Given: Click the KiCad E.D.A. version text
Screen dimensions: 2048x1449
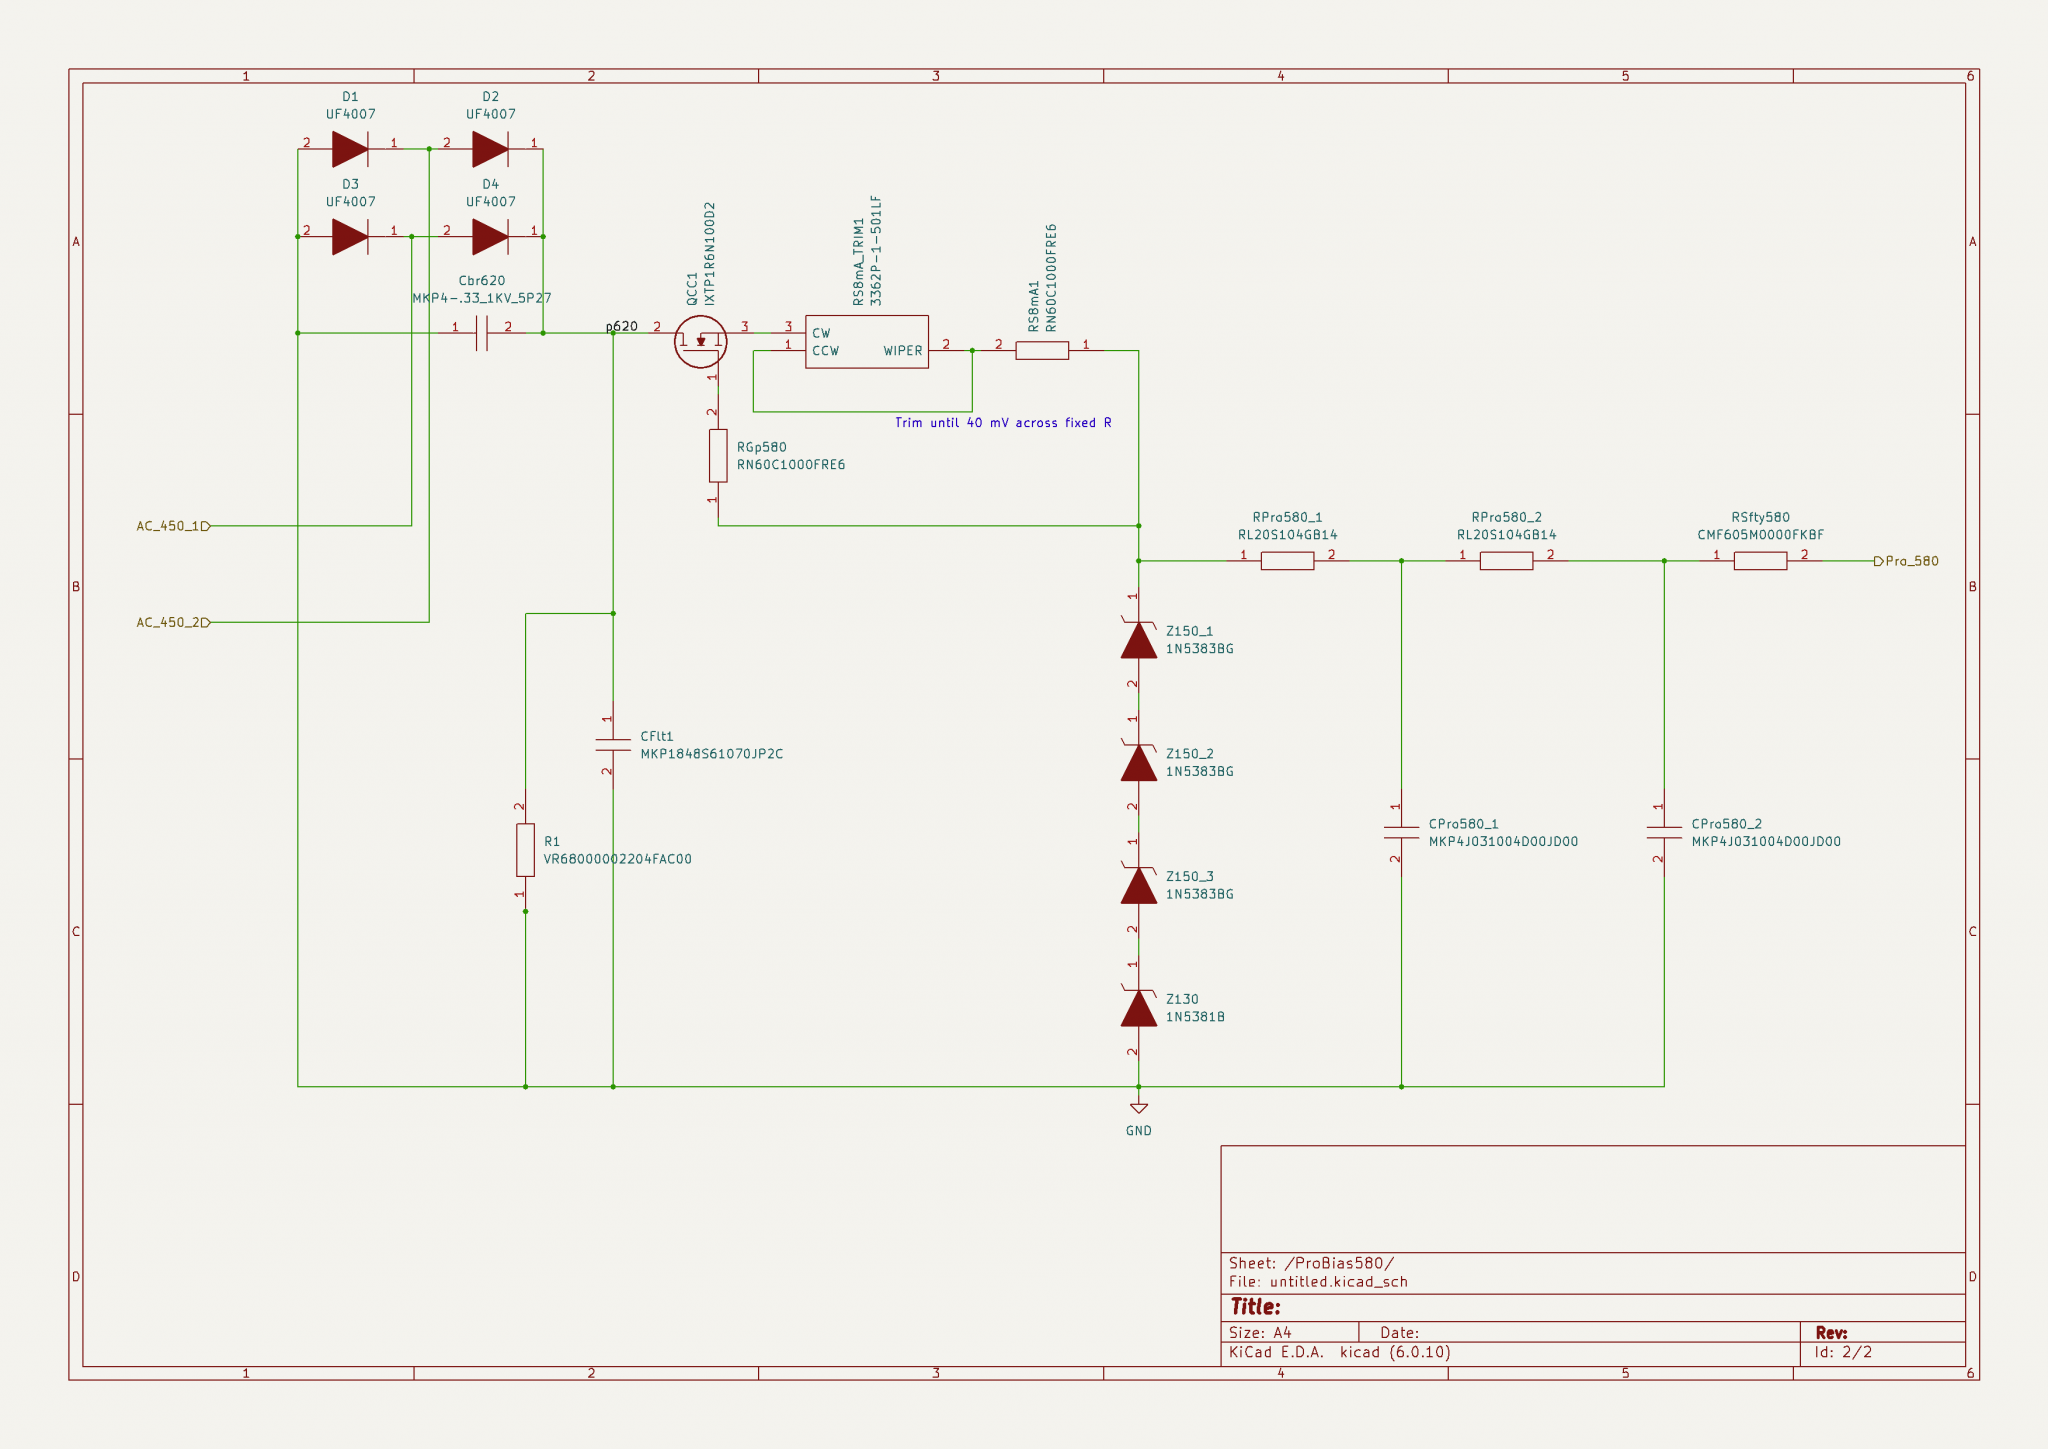Looking at the screenshot, I should tap(1339, 1352).
